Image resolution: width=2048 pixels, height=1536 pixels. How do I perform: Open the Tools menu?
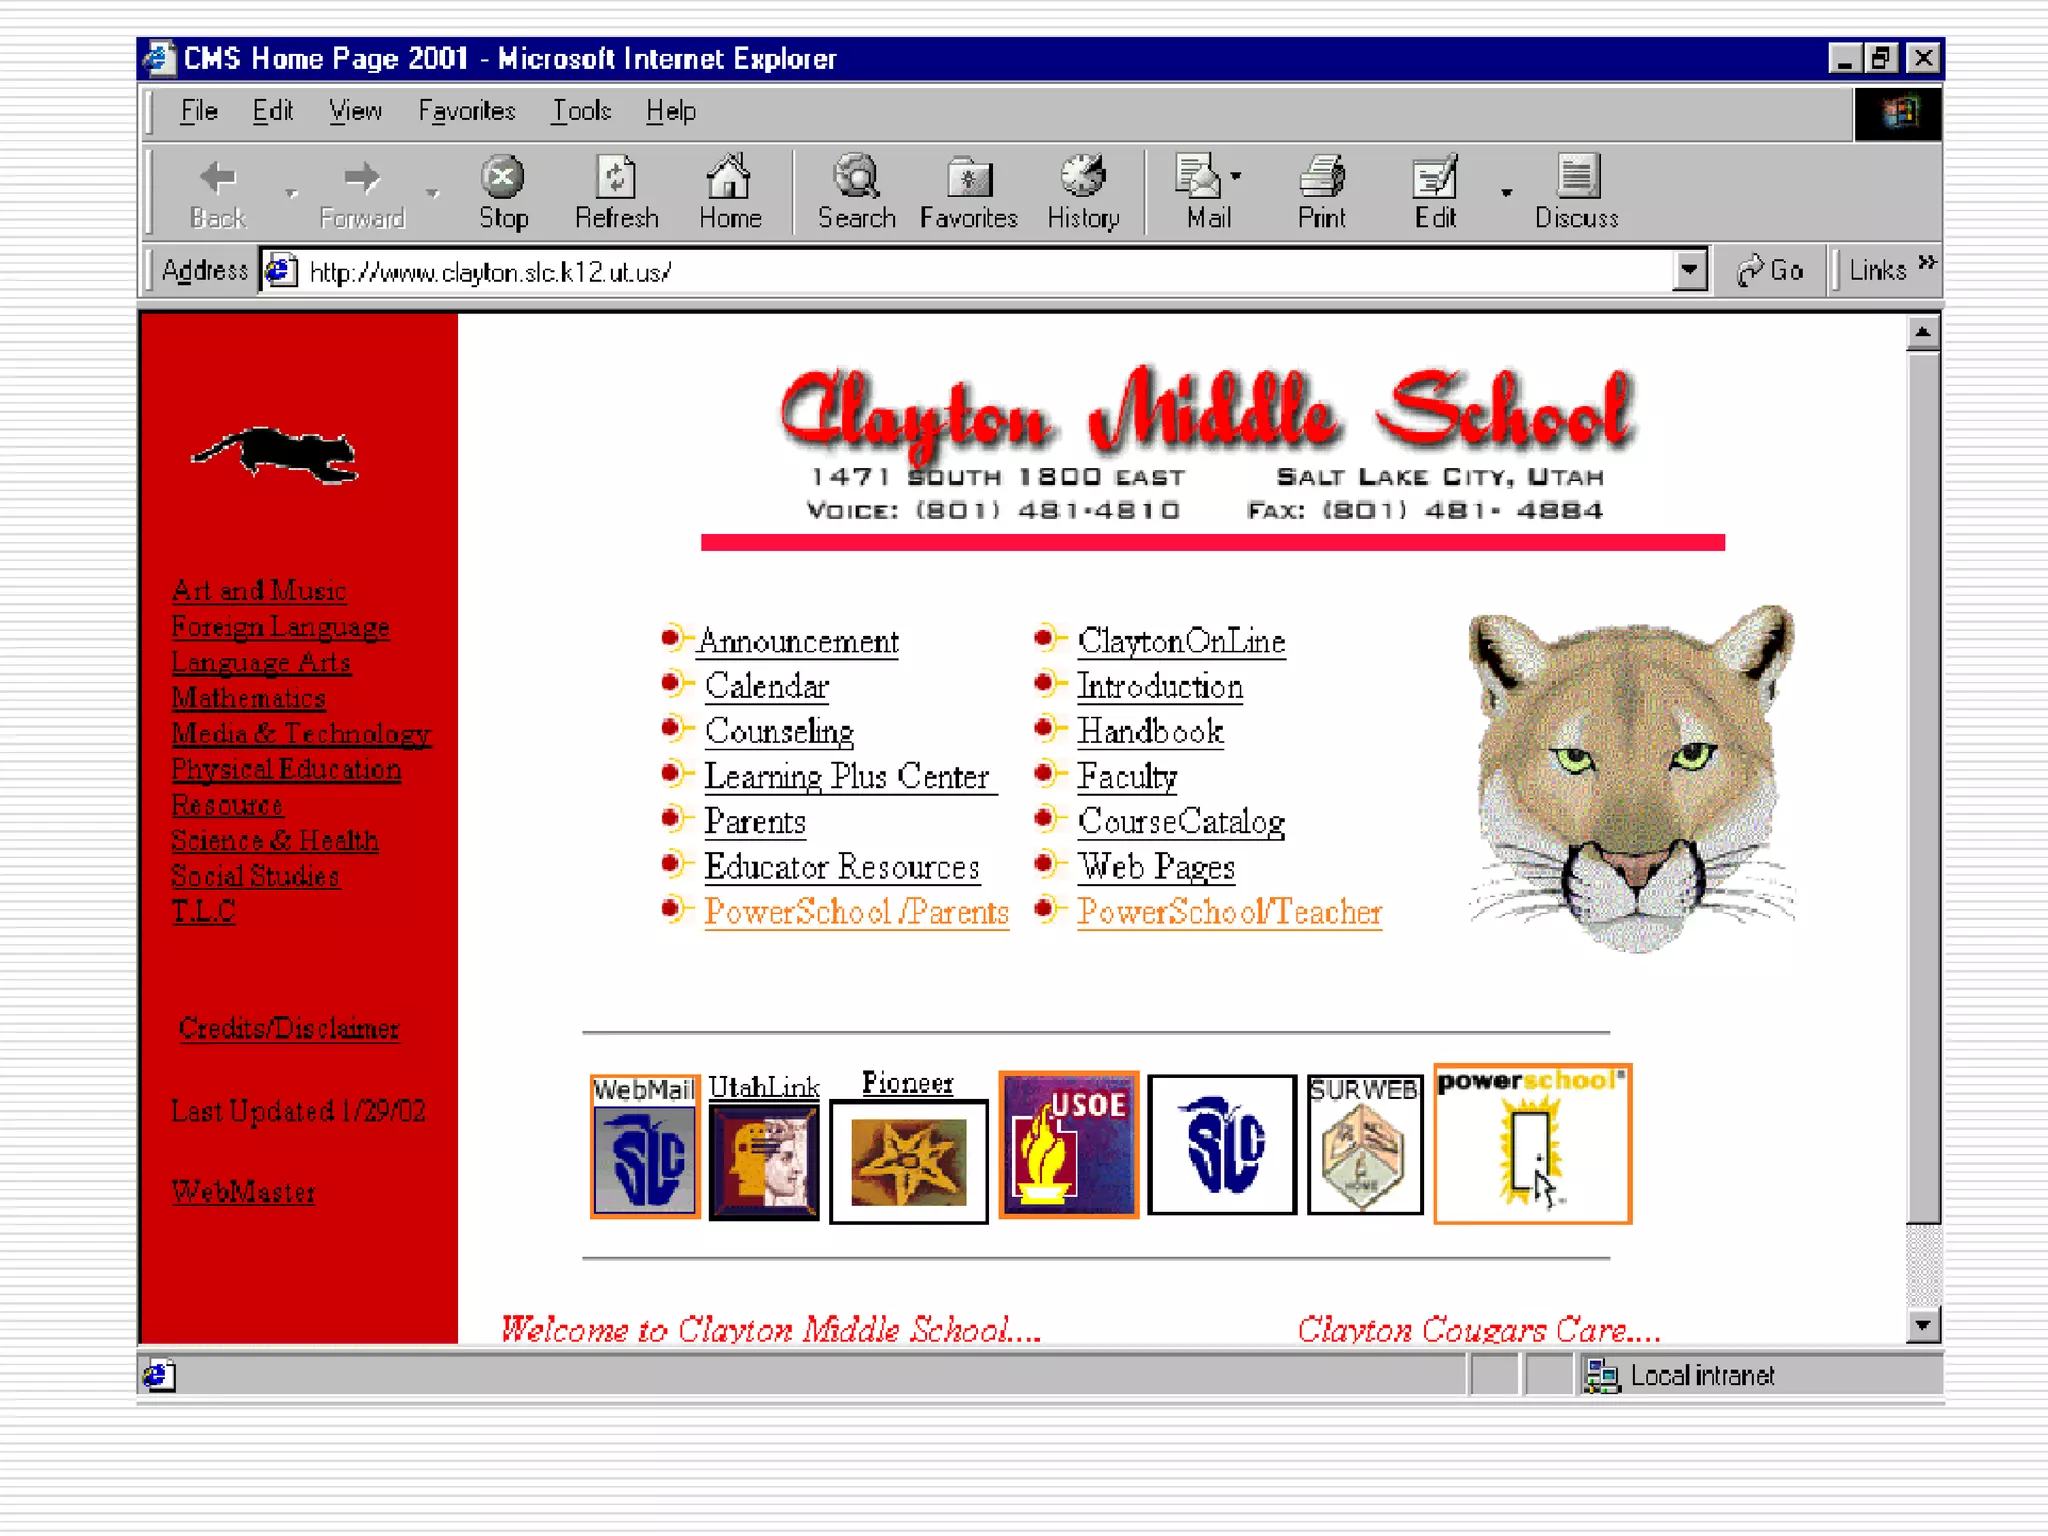click(581, 111)
